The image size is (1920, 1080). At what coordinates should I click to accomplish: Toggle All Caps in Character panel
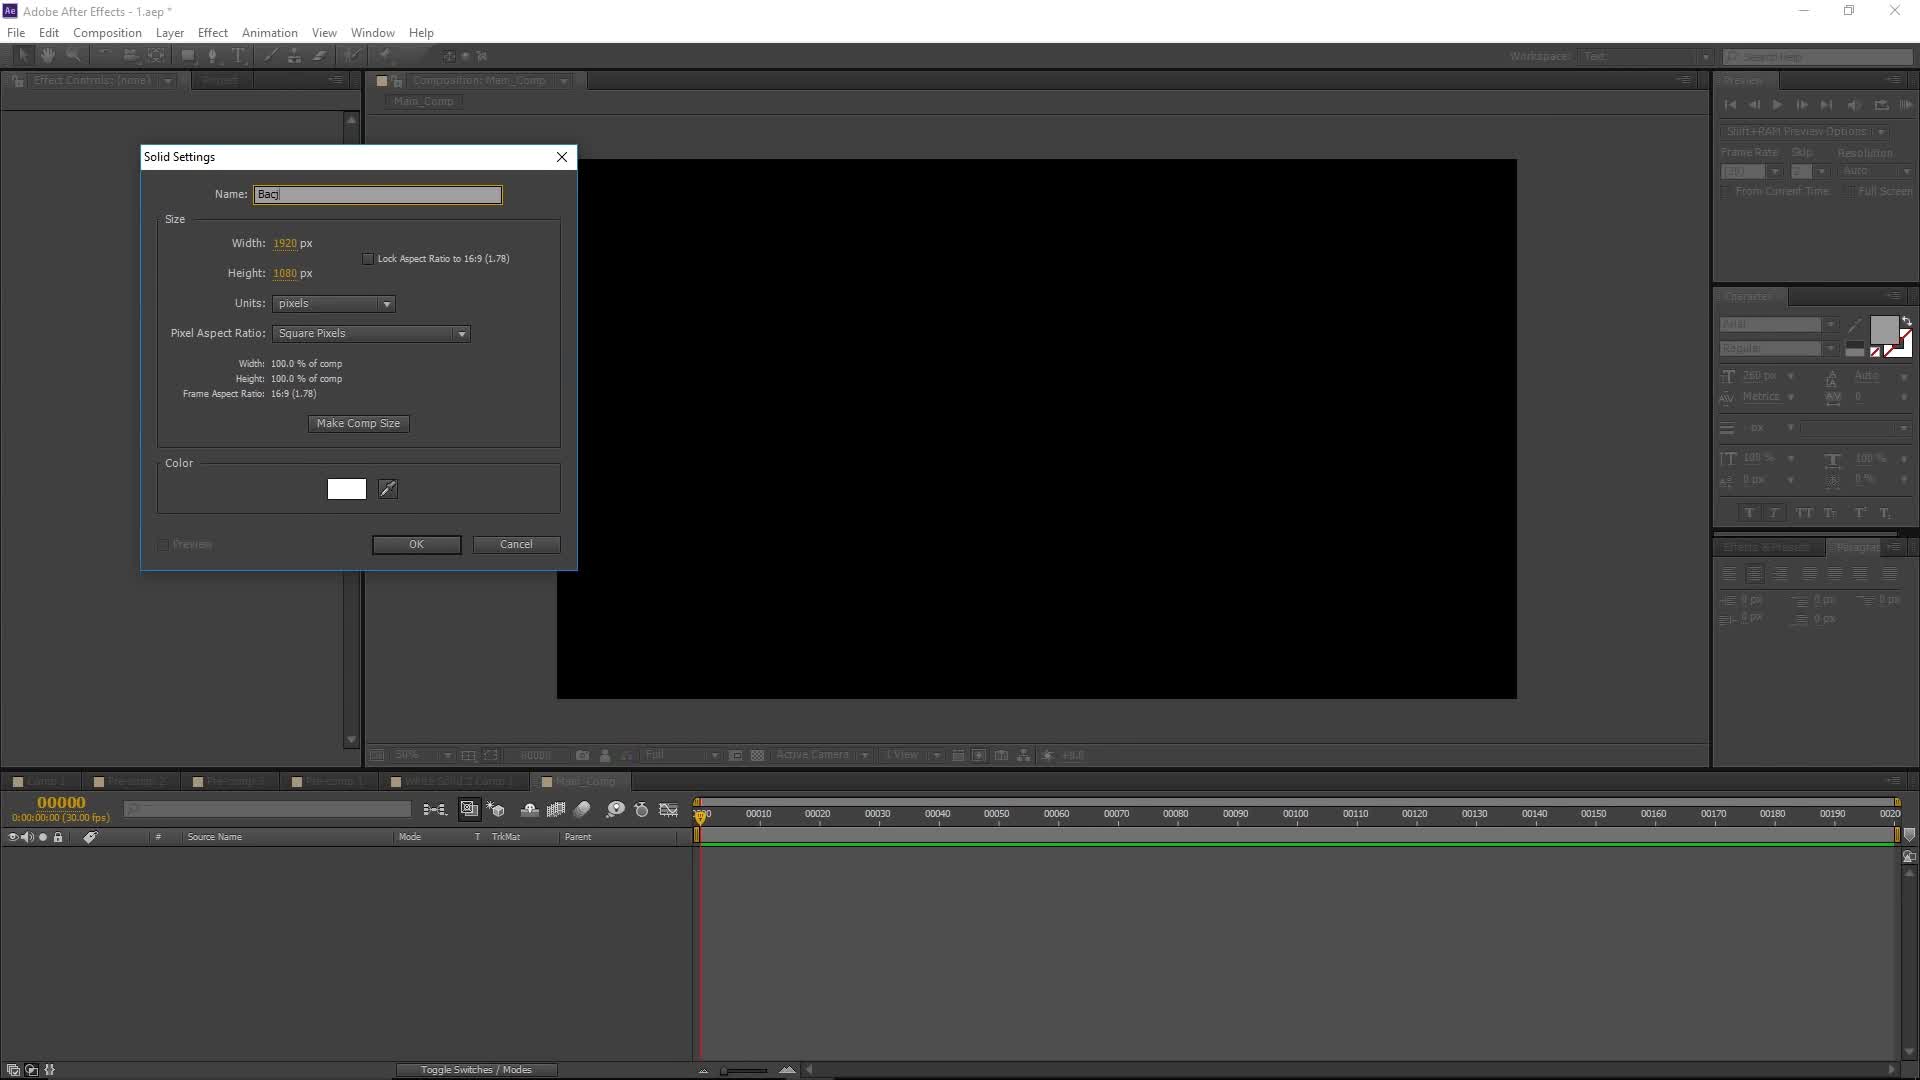tap(1804, 513)
